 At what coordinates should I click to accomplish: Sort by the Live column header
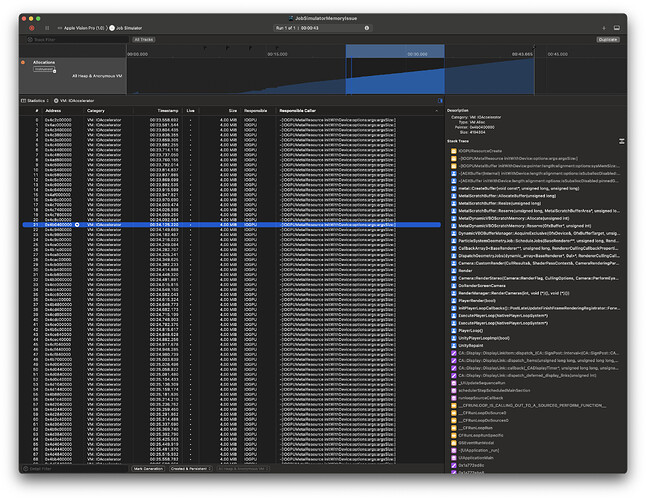(190, 111)
